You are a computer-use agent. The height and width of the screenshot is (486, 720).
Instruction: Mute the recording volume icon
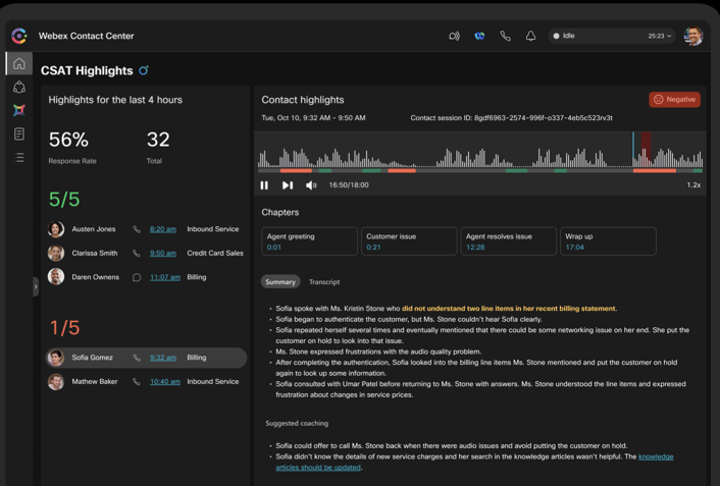click(311, 185)
